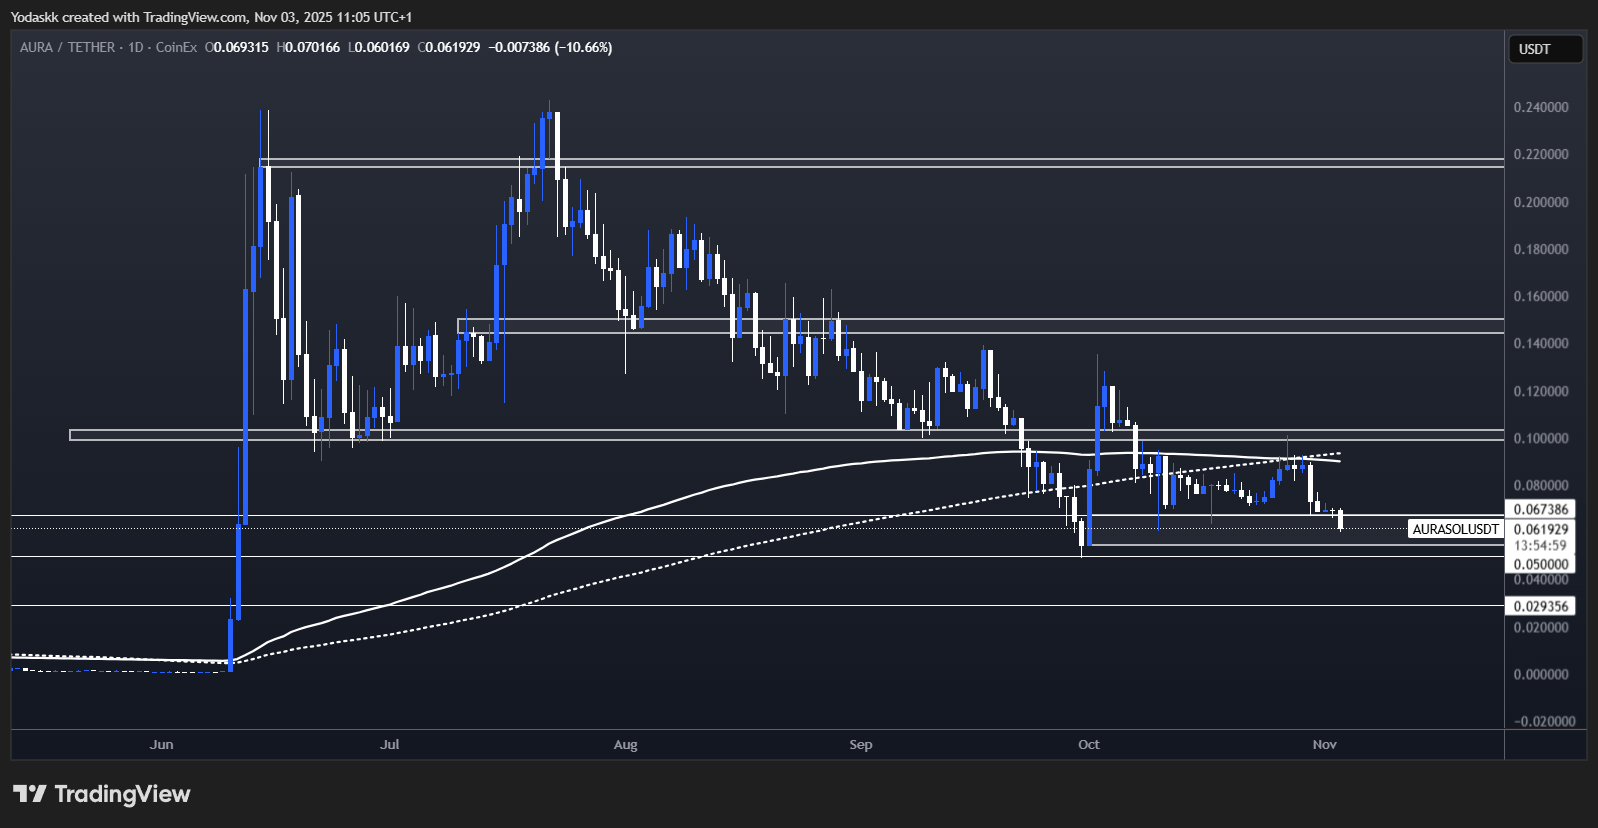Click the AURASOLUSDT price line label
Screen dimensions: 1598x828
pos(1455,529)
